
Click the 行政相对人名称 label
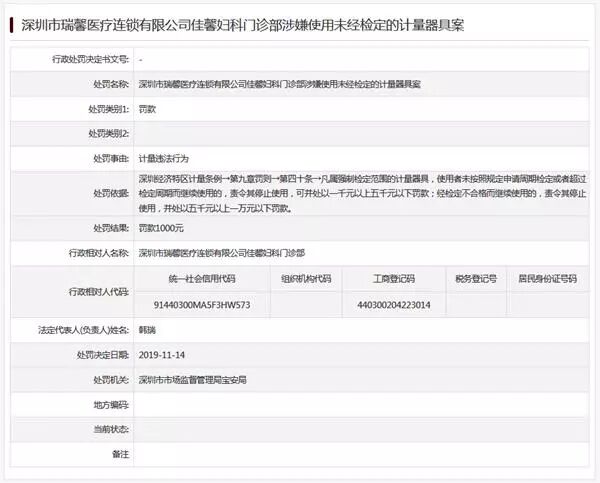[x=99, y=253]
